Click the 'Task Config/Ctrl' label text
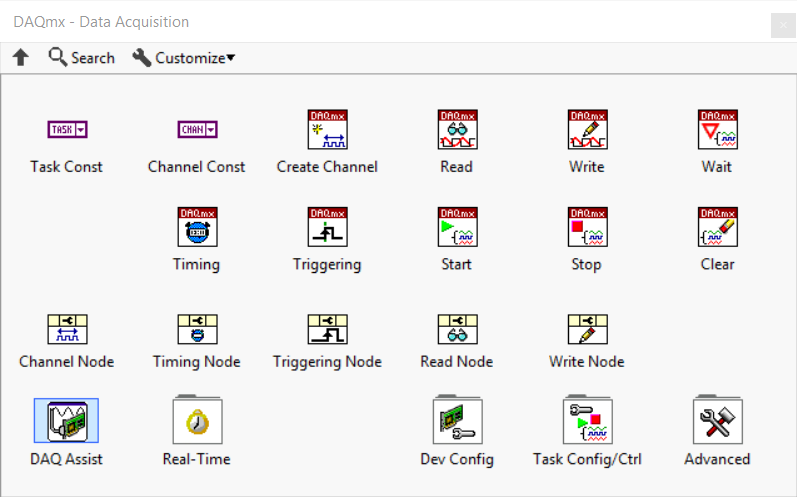 tap(587, 459)
